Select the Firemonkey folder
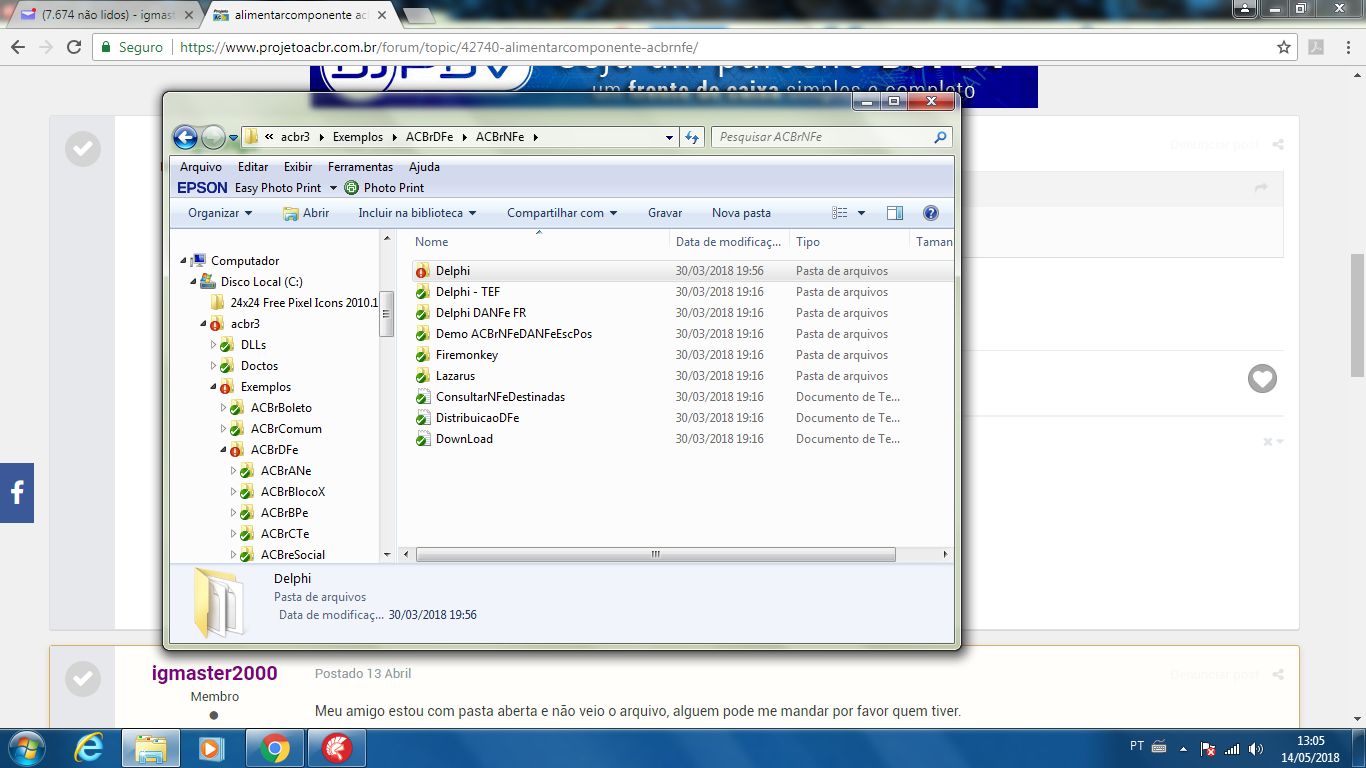1366x768 pixels. (x=467, y=355)
